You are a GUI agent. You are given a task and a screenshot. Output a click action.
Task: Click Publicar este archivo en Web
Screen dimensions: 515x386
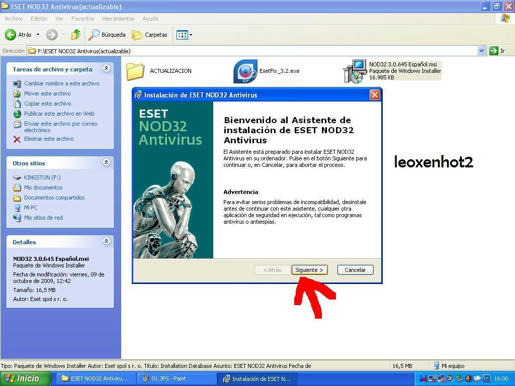tap(59, 113)
